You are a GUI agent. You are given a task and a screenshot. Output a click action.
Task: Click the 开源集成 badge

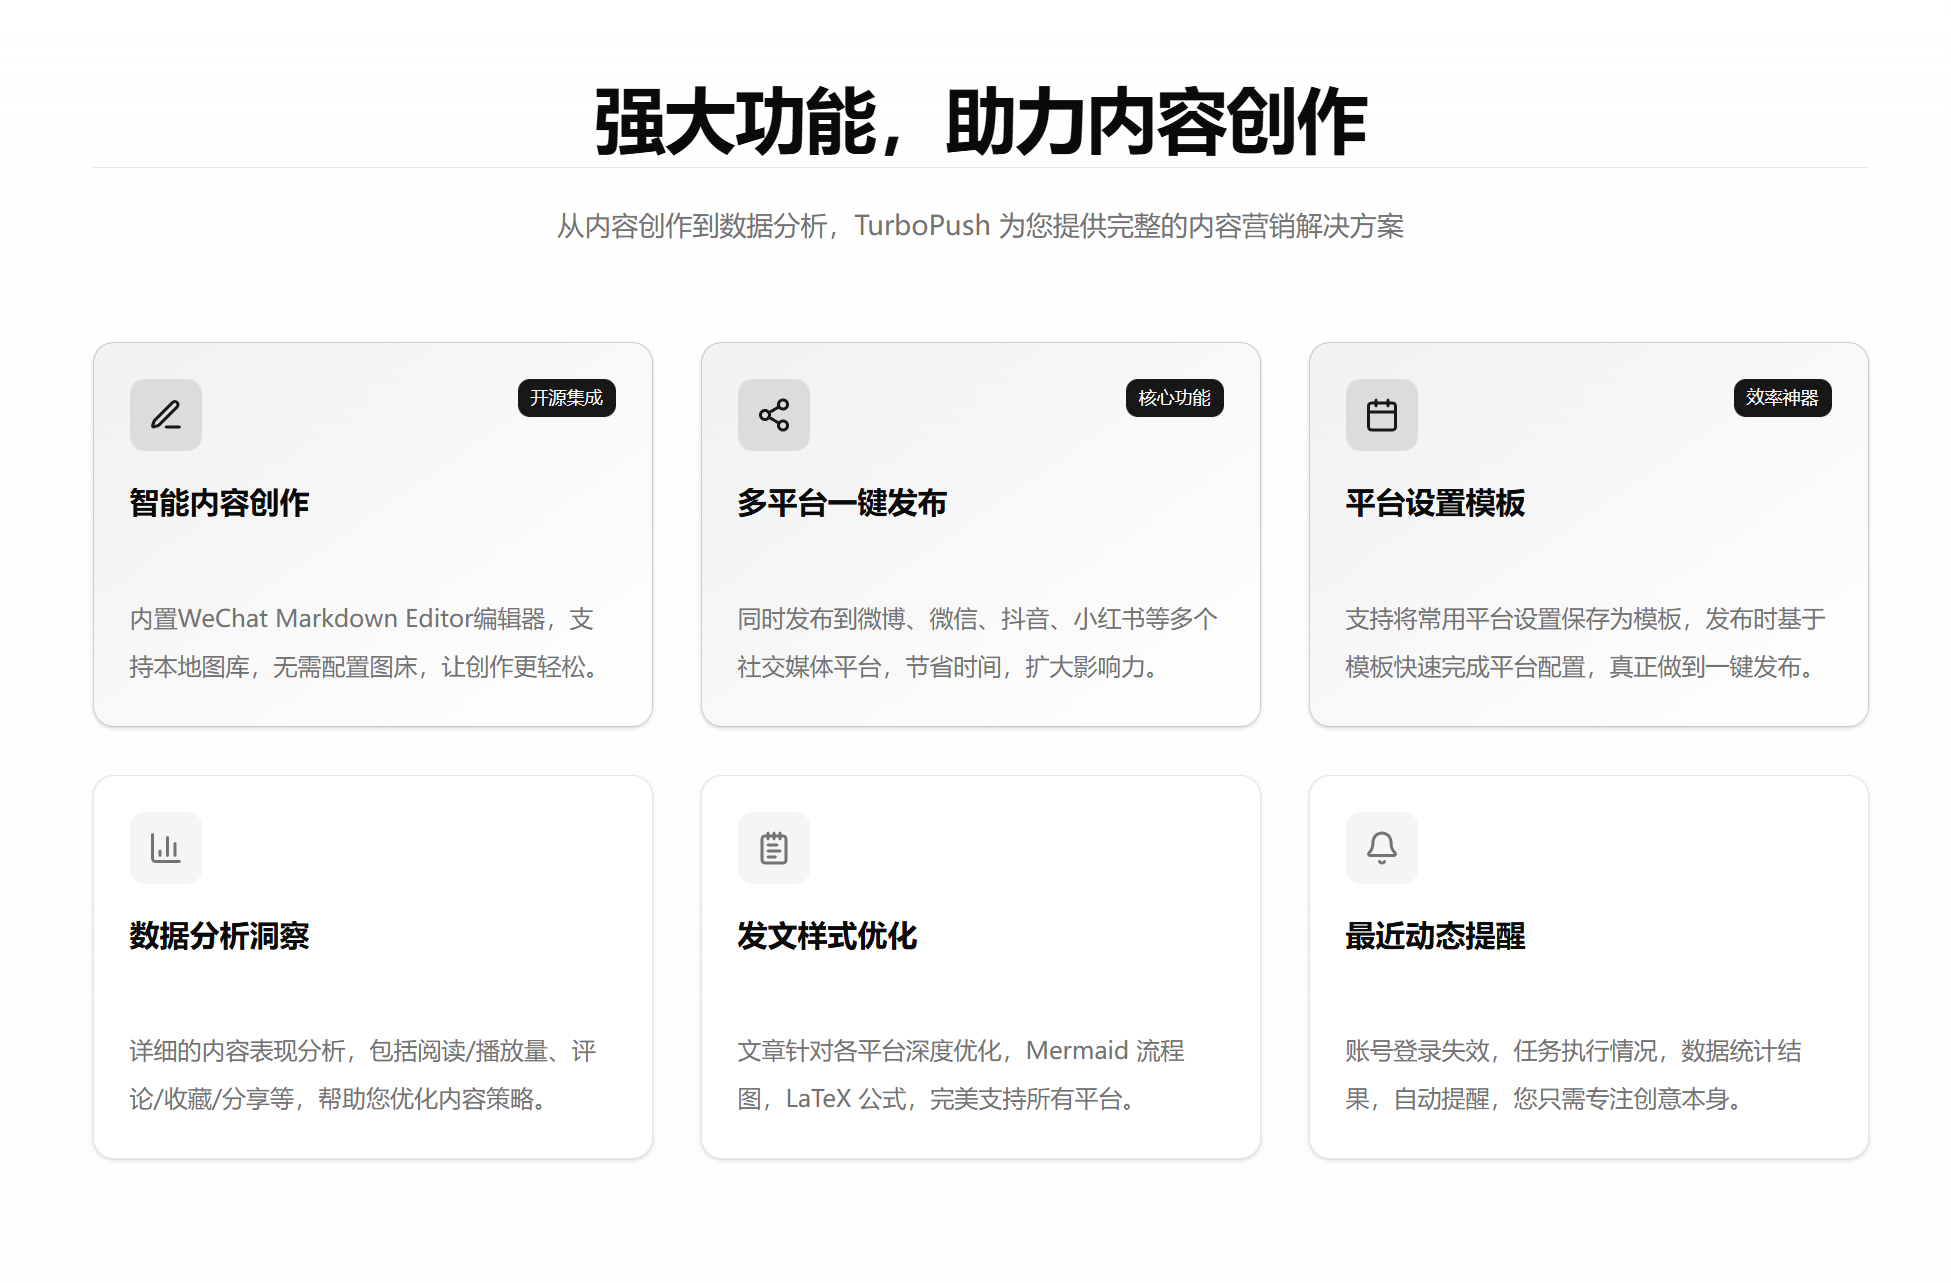coord(566,398)
